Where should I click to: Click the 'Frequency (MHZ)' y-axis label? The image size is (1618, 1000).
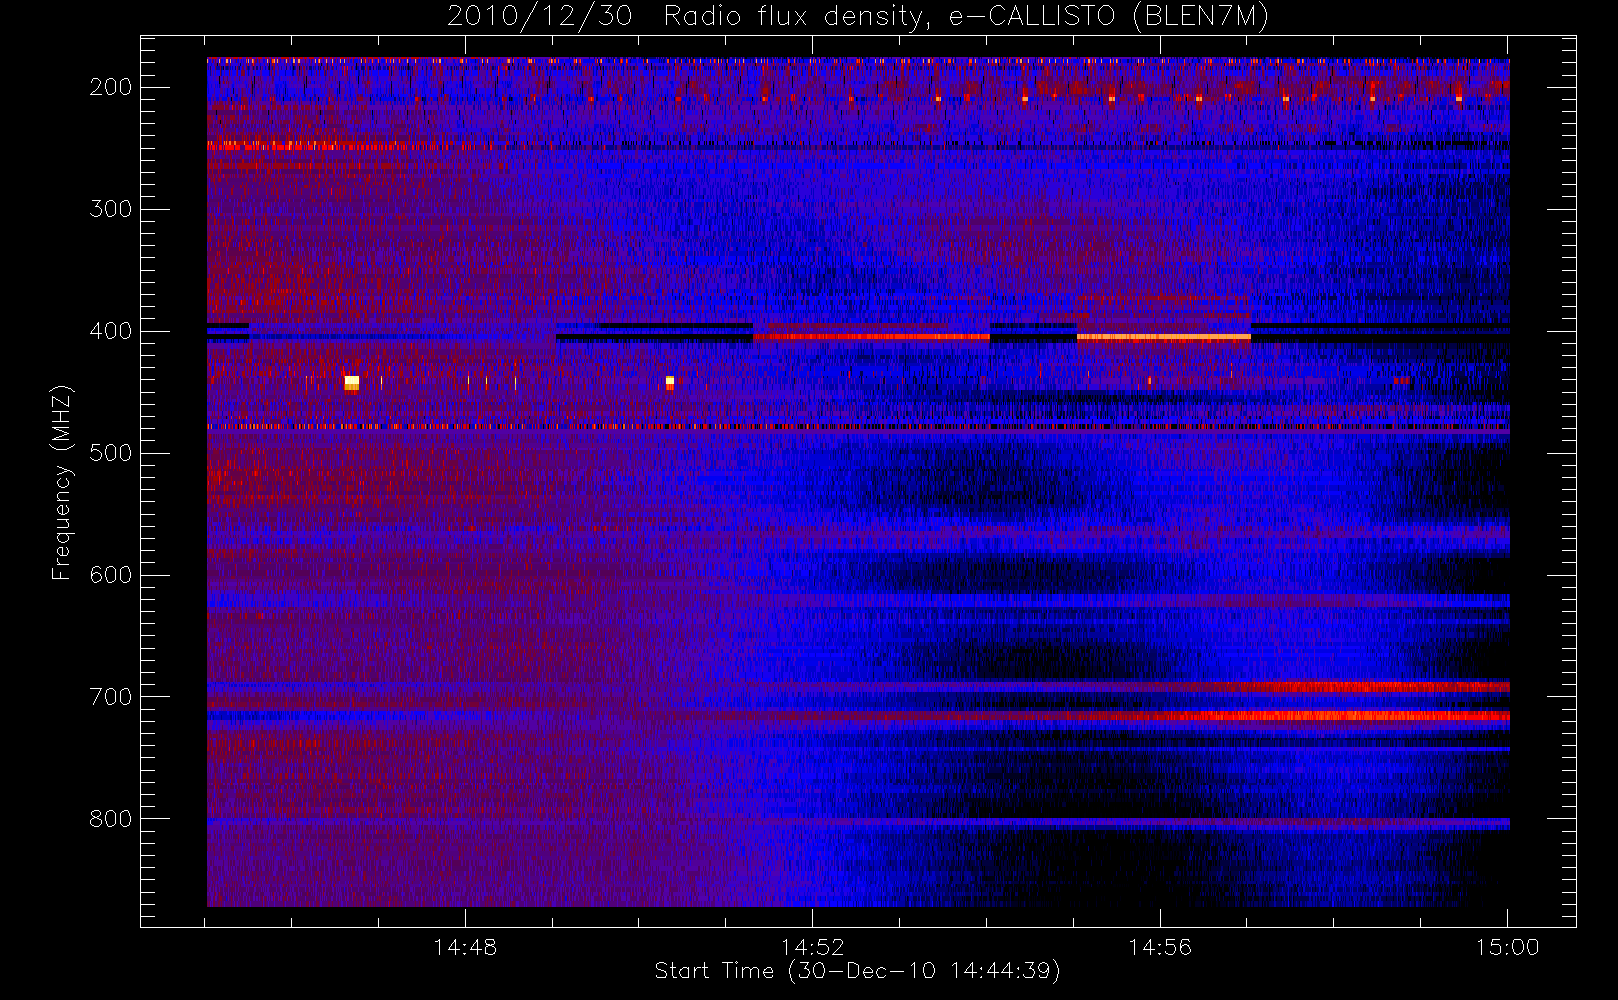click(62, 482)
